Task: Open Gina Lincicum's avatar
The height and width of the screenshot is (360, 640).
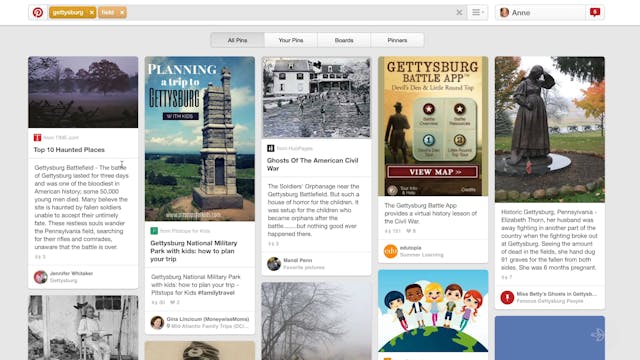Action: (x=157, y=322)
